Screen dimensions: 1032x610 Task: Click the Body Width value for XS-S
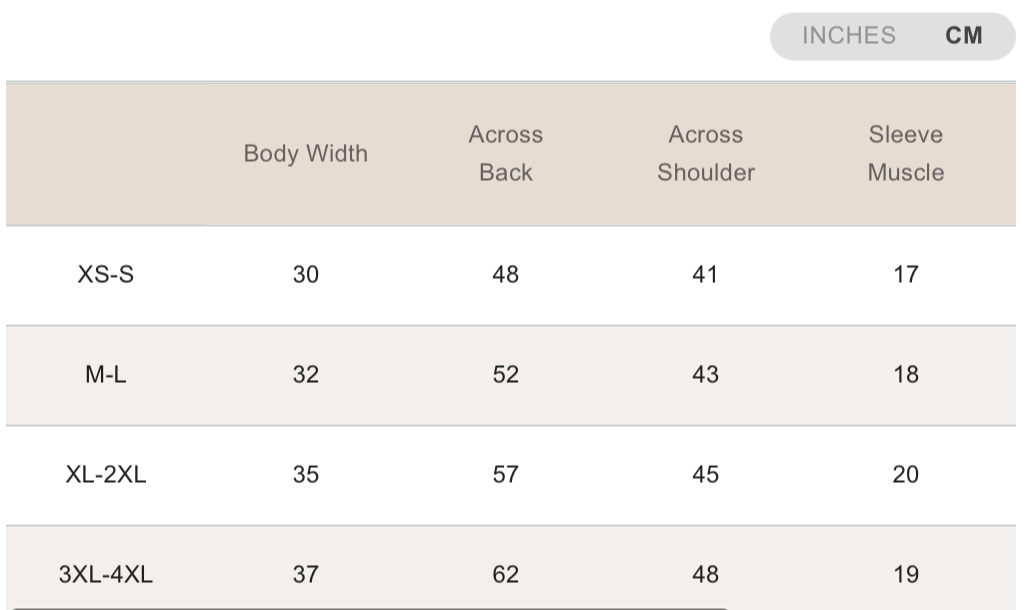306,275
